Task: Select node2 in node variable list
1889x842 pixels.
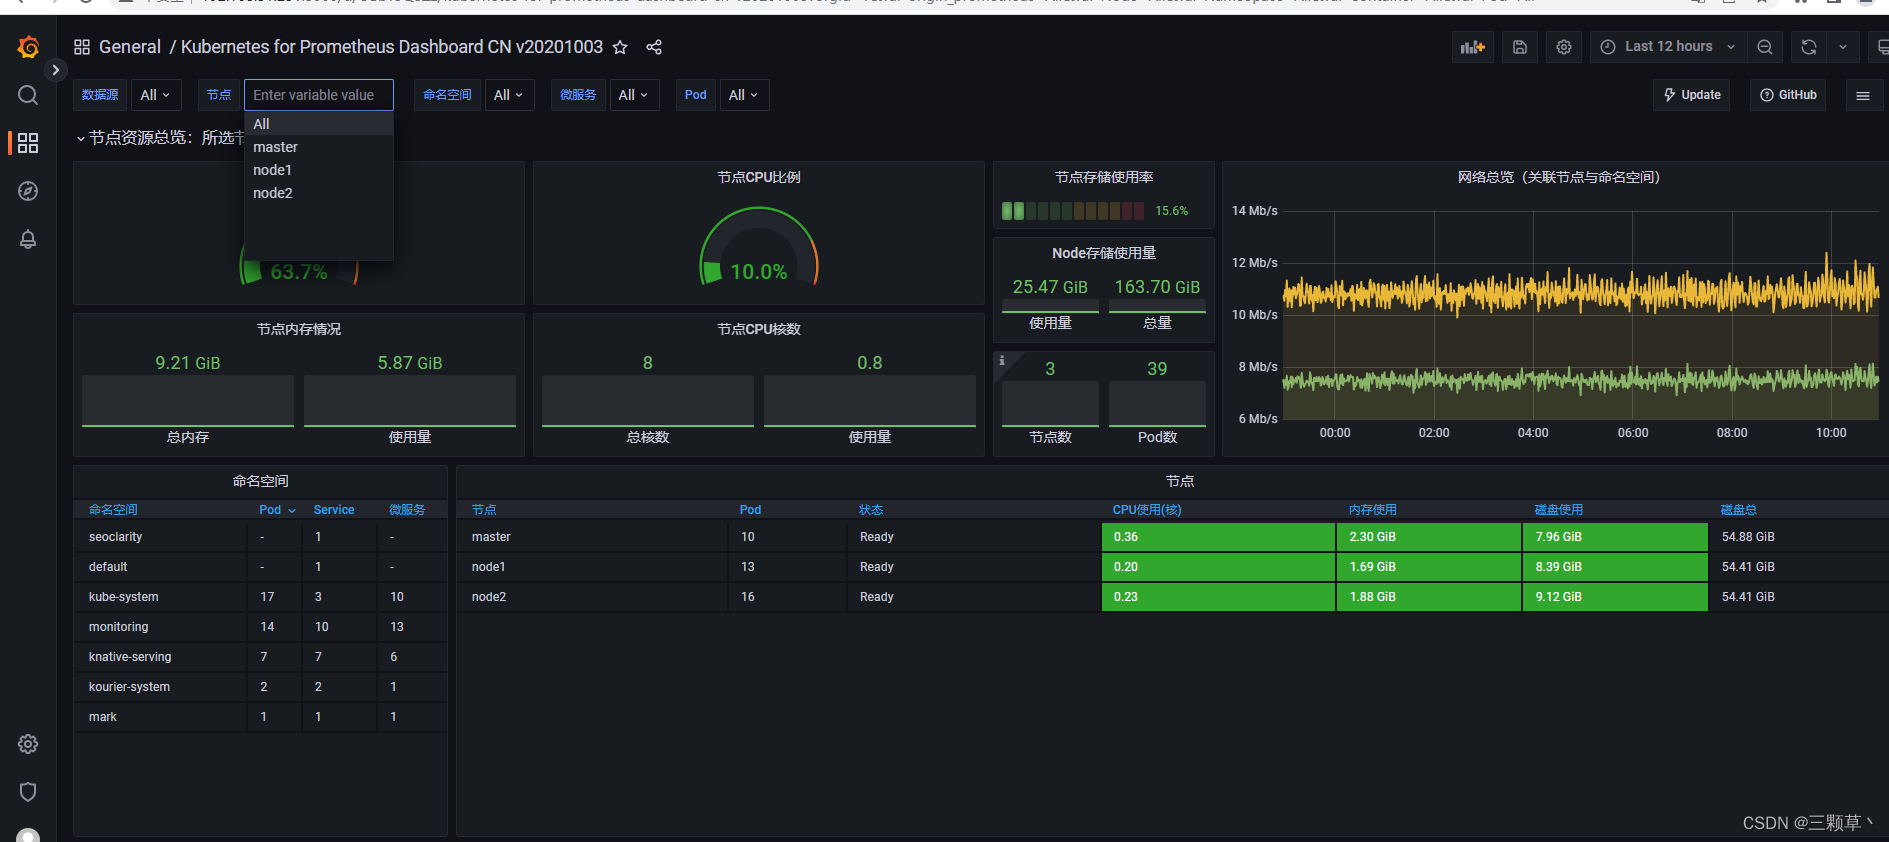Action: click(319, 193)
